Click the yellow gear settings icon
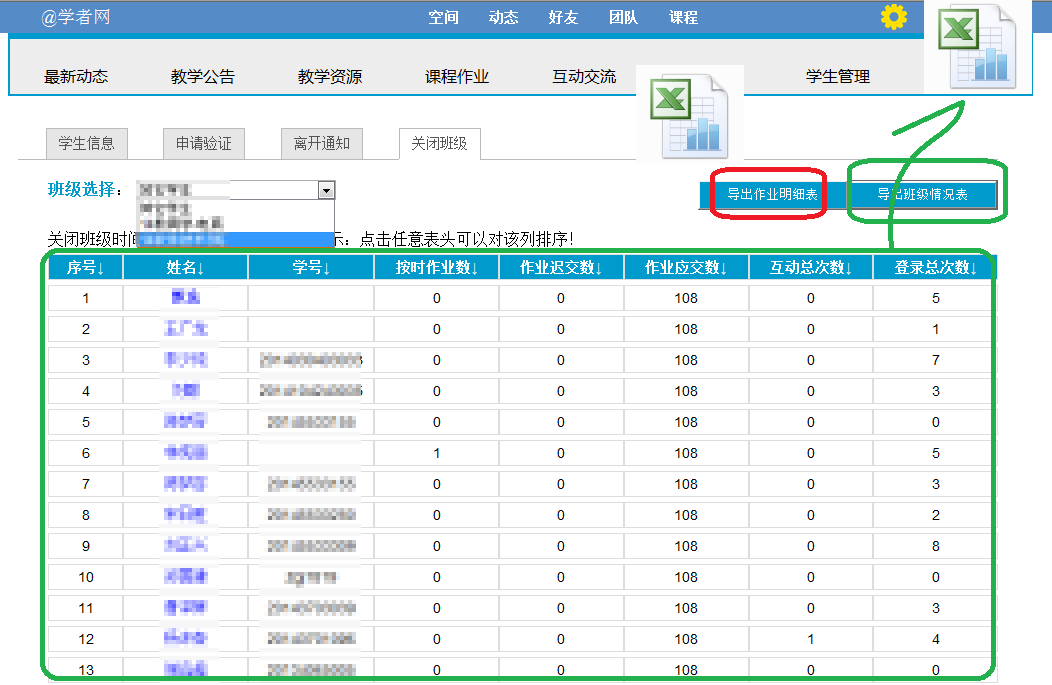Screen dimensions: 1052x685 pos(893,17)
